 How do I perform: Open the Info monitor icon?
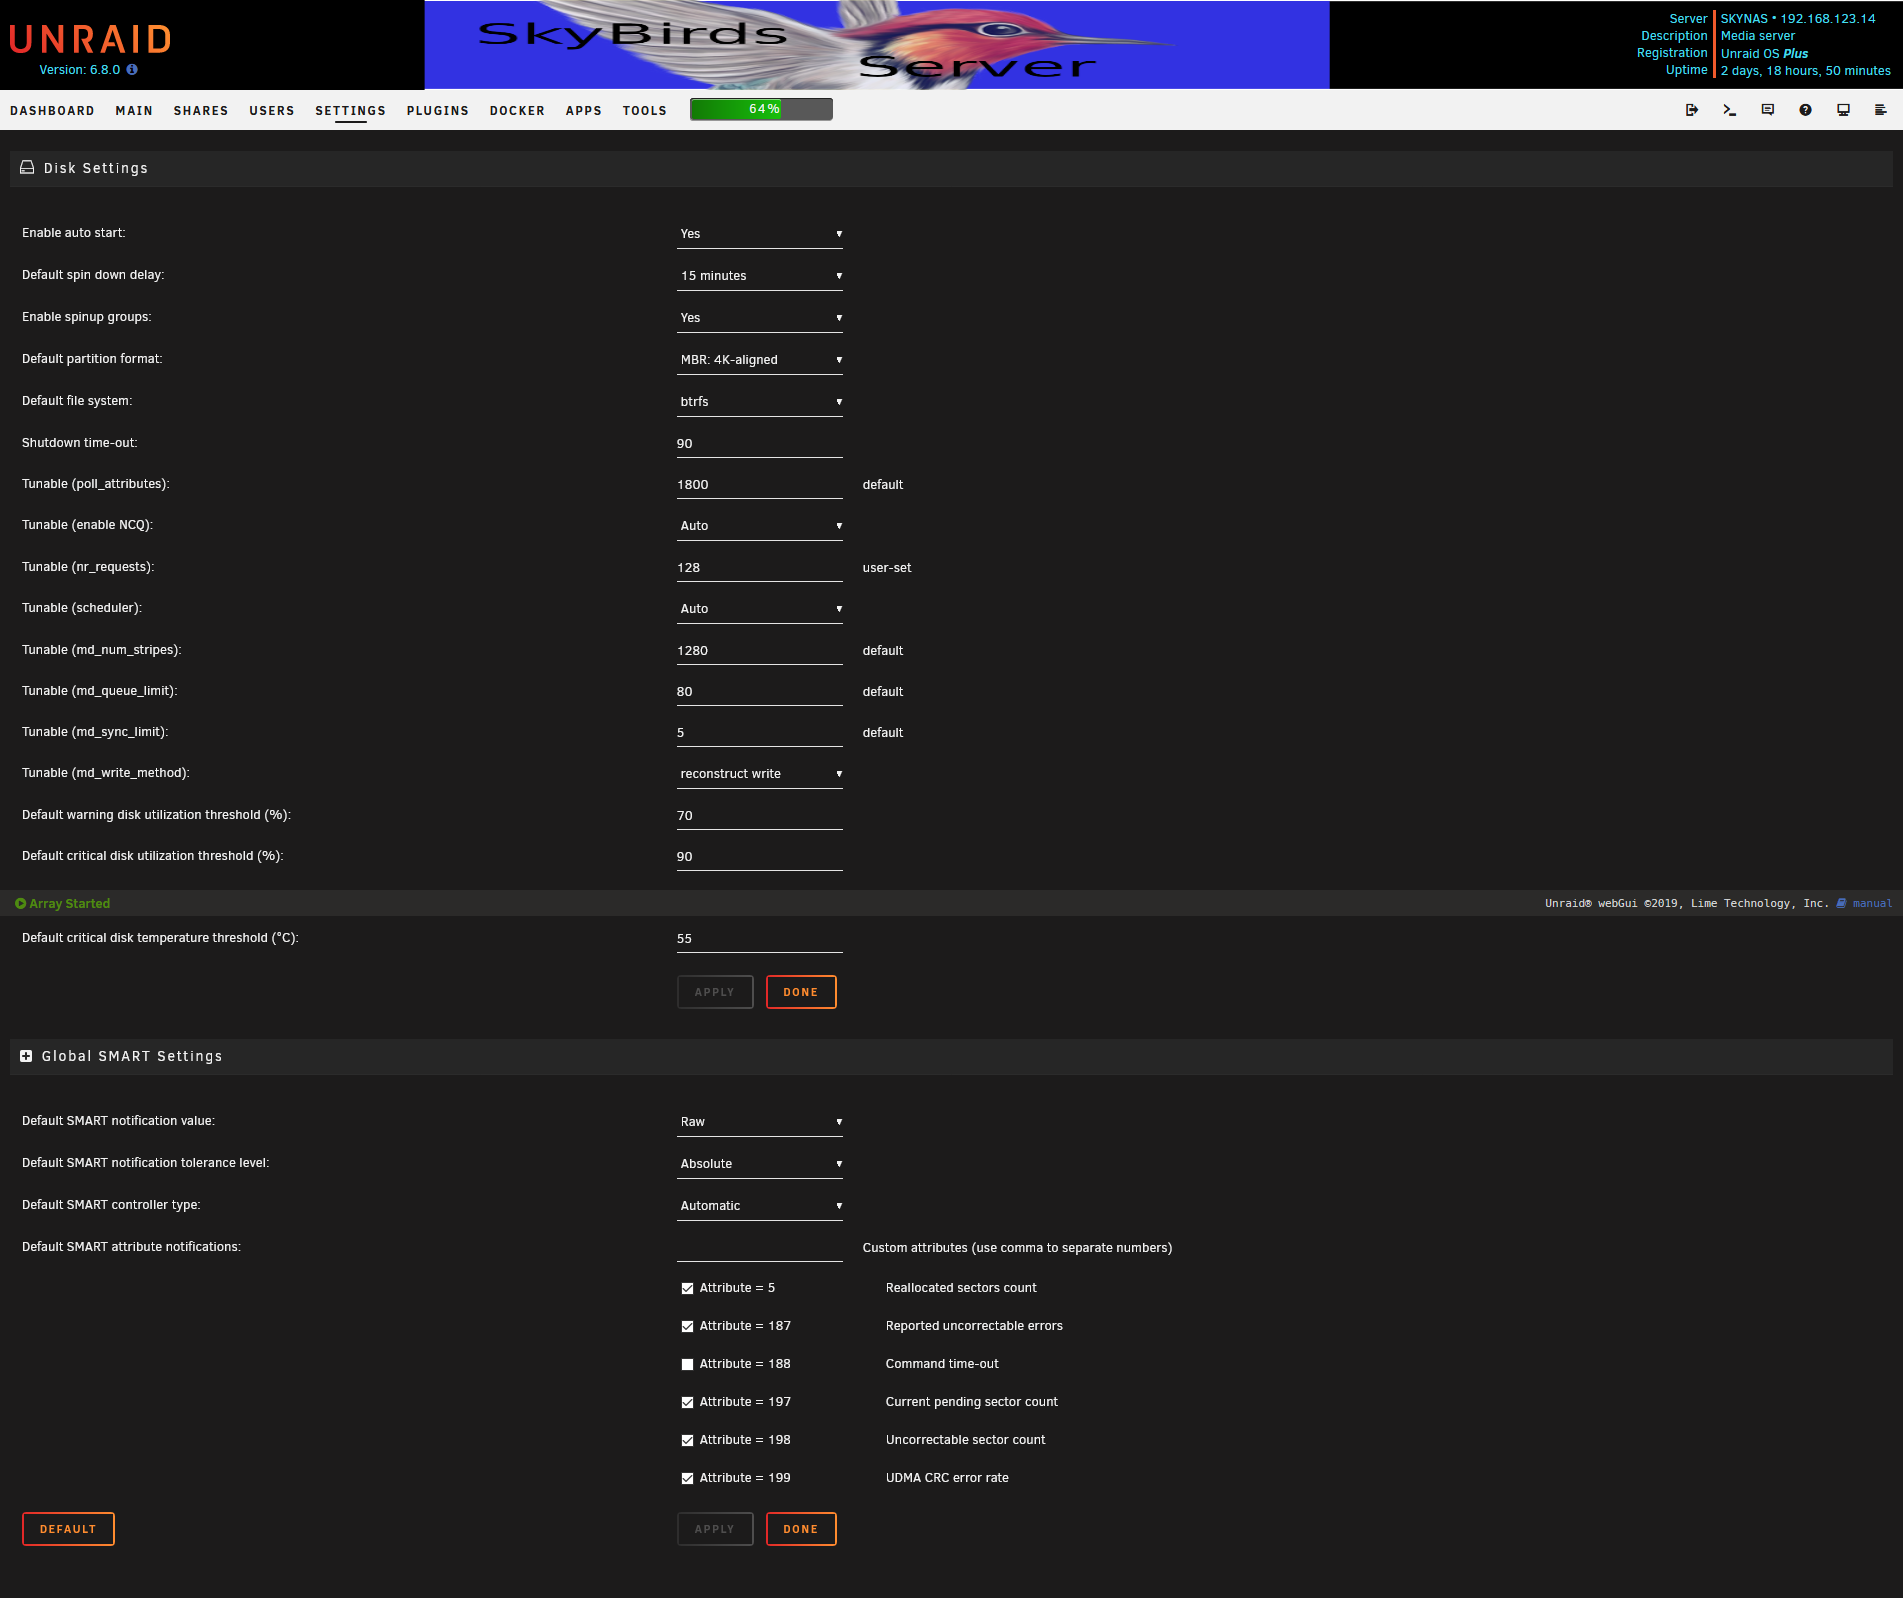[x=1843, y=110]
